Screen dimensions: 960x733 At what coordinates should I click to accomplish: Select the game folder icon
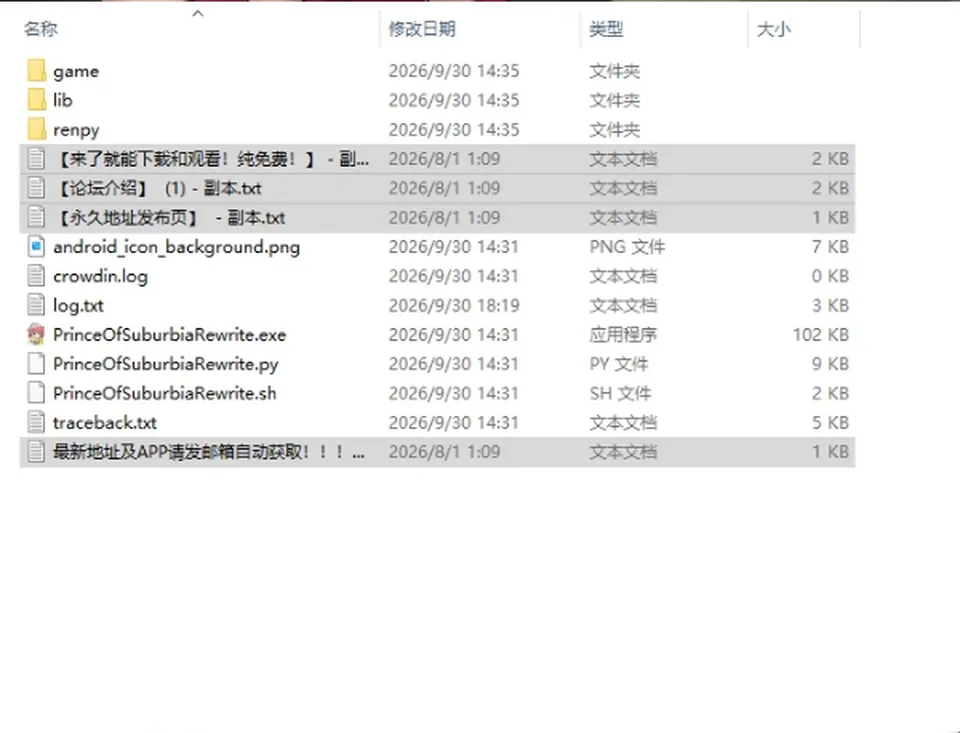coord(36,71)
